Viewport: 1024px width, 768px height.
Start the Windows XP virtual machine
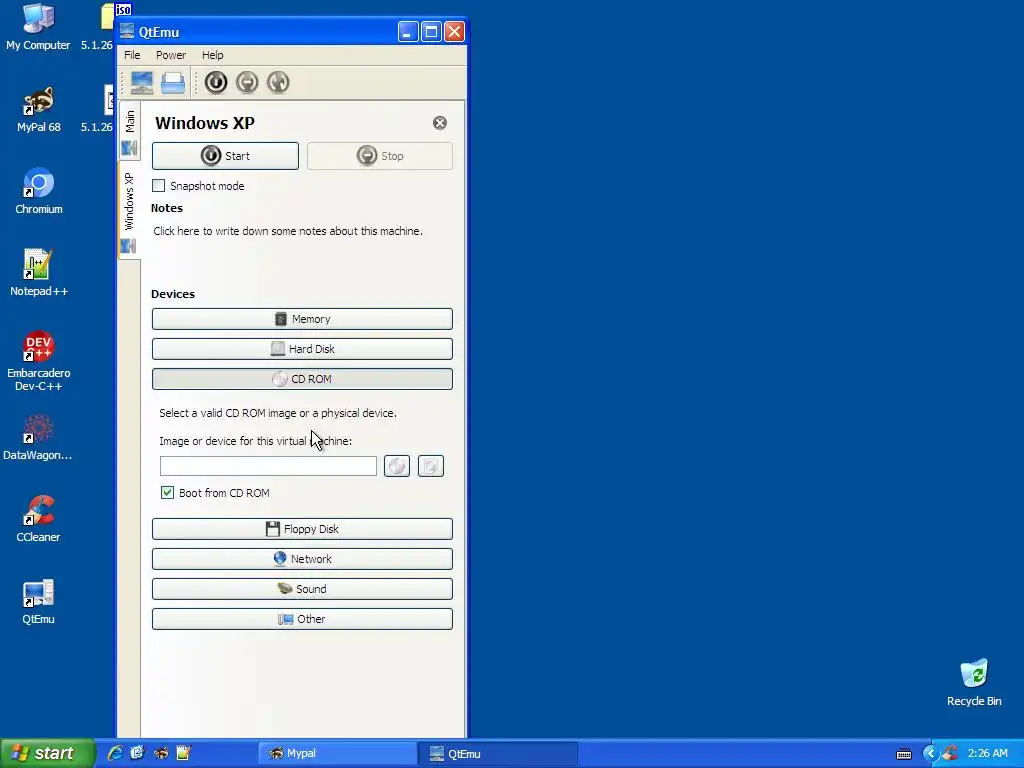pos(225,156)
